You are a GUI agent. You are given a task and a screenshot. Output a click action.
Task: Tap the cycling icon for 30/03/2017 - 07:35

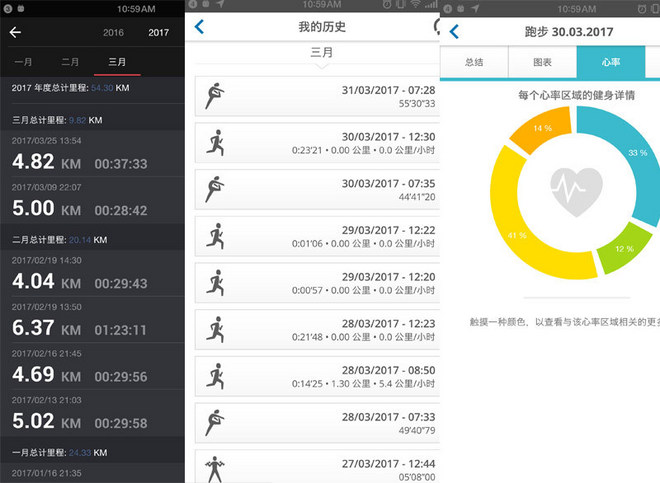pyautogui.click(x=215, y=189)
